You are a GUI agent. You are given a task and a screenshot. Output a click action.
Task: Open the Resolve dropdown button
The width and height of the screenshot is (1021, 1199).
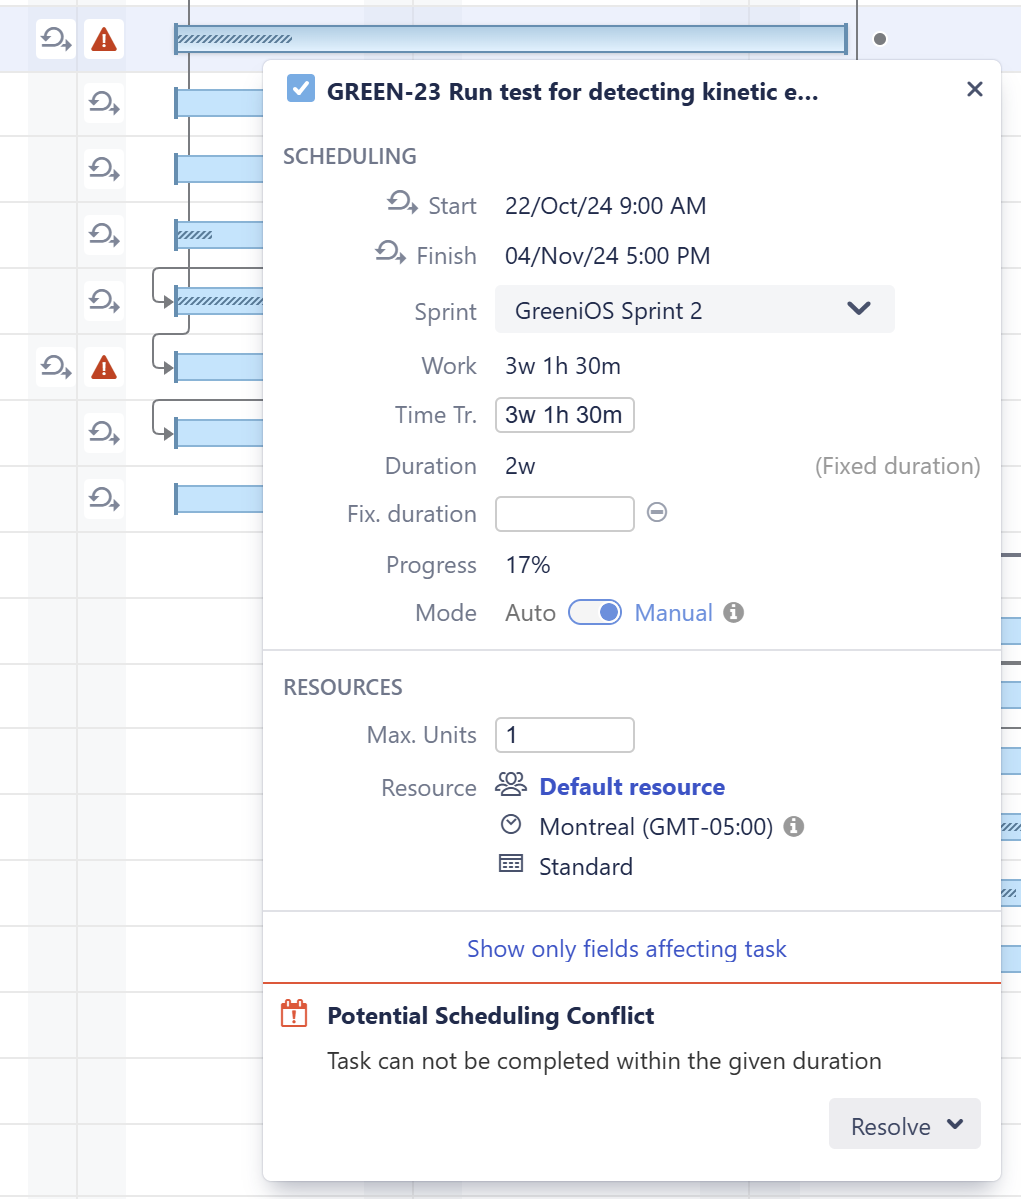904,1125
